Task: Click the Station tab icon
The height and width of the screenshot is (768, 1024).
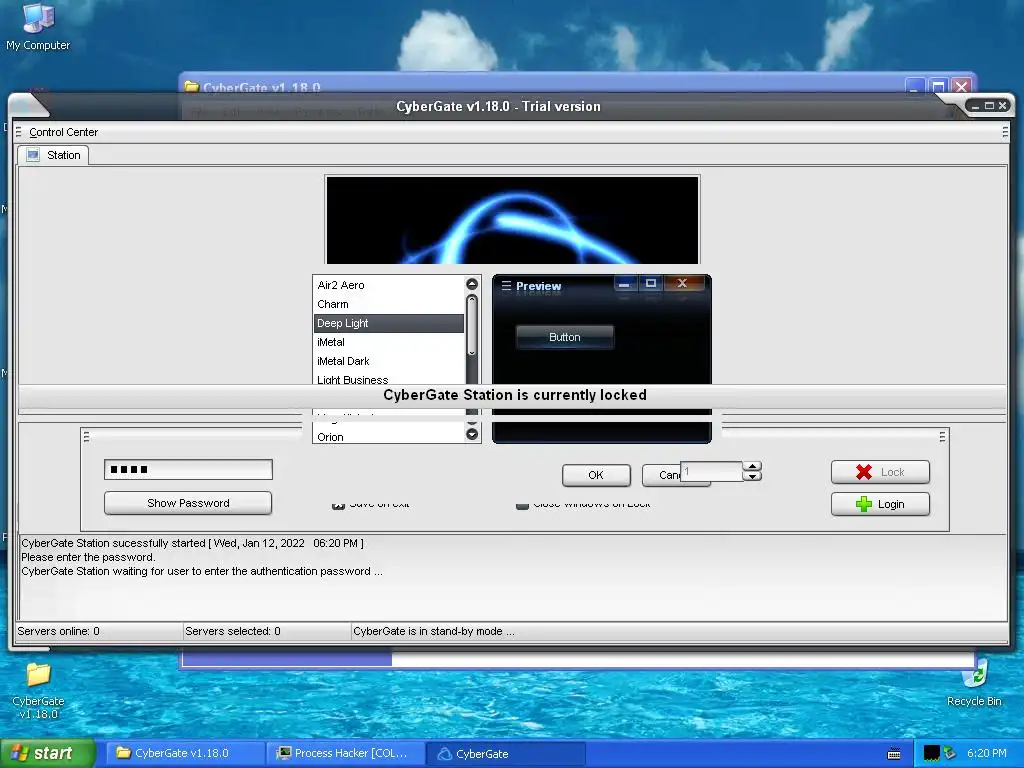Action: (33, 155)
